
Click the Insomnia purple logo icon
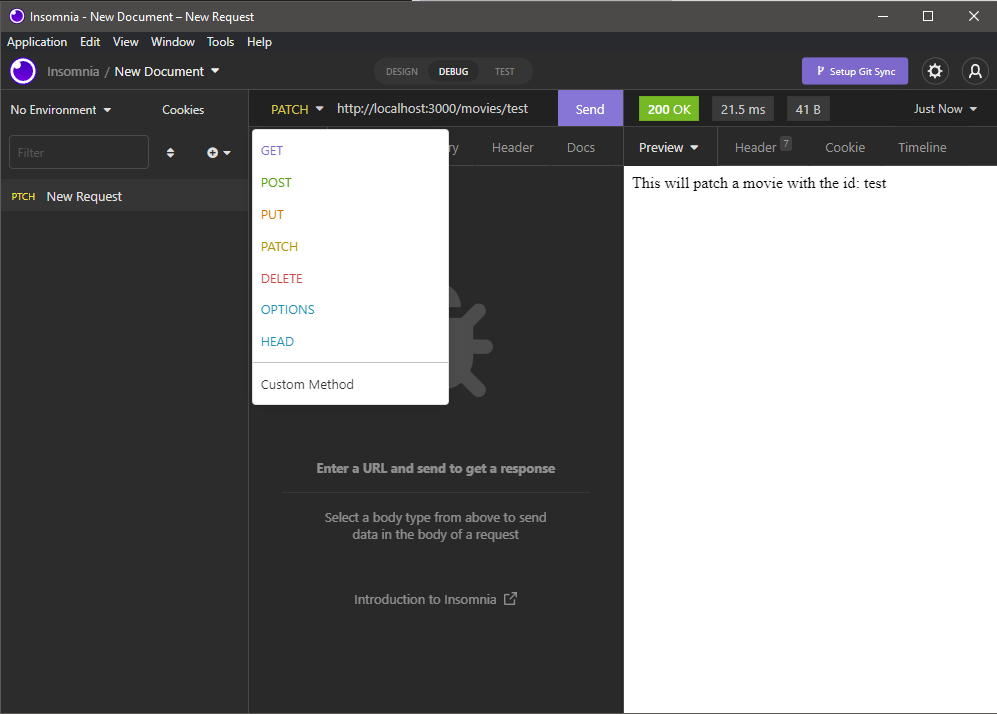click(x=23, y=71)
